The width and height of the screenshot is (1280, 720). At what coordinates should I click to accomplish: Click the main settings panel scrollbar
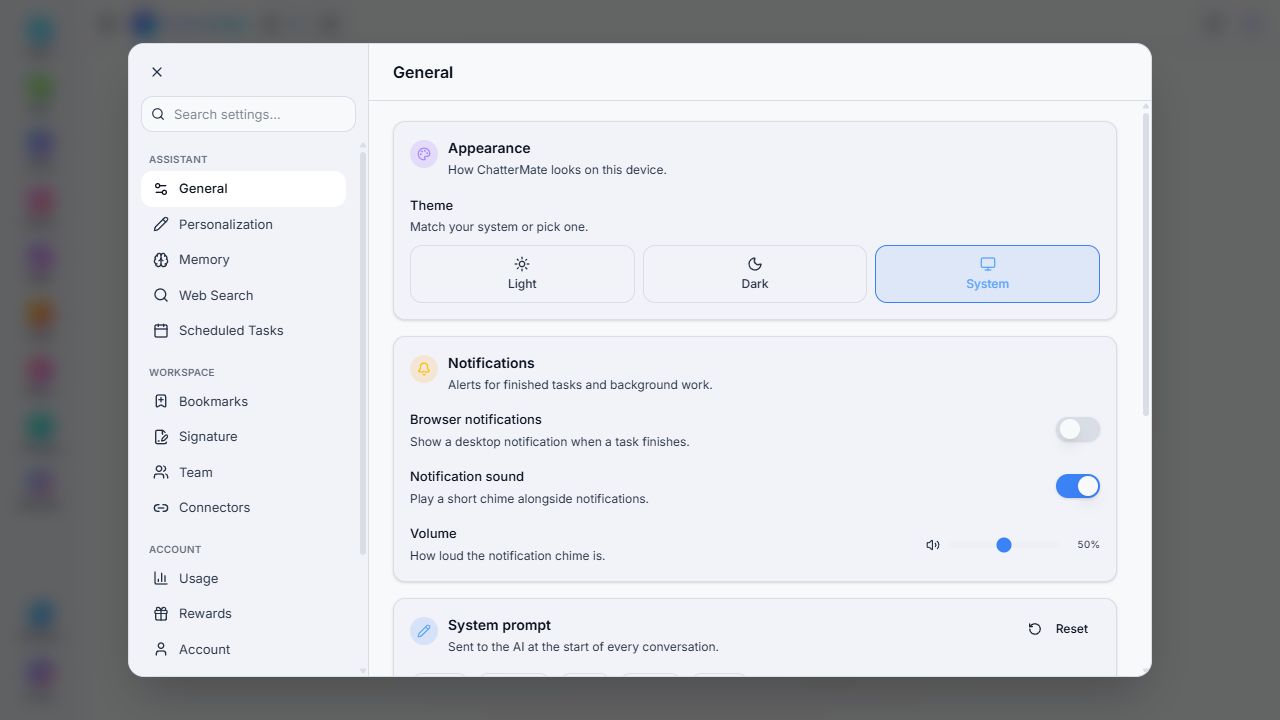pyautogui.click(x=1146, y=265)
